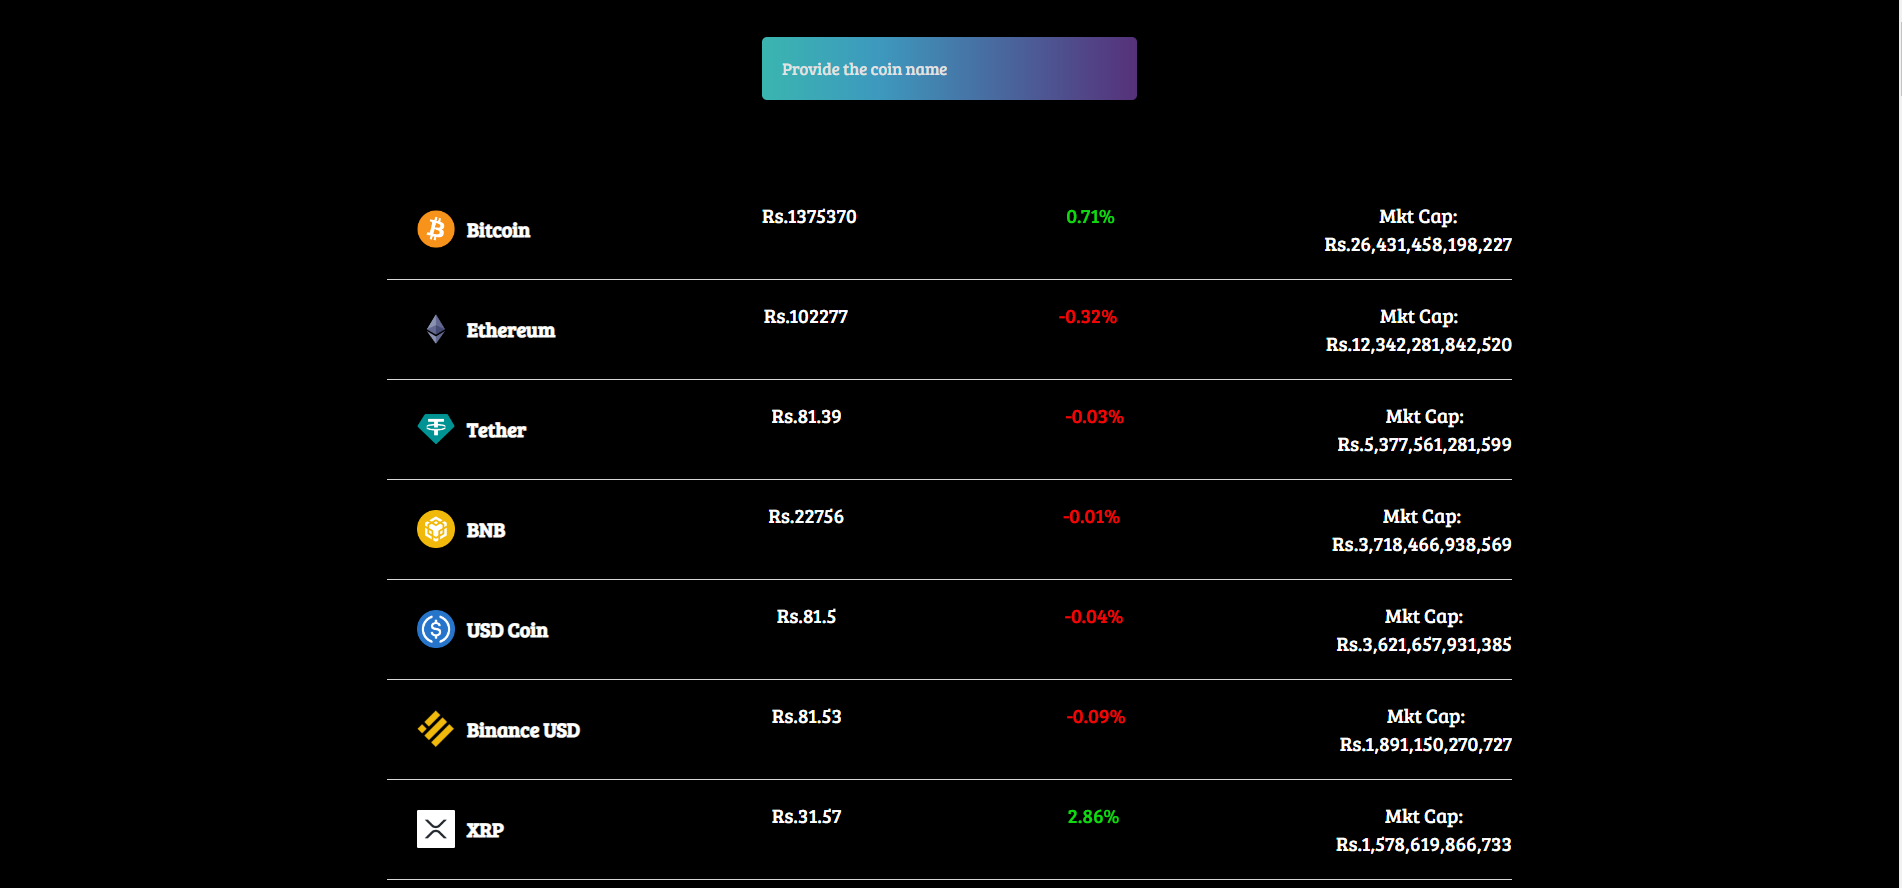Click the blue USD Coin icon
Screen dimensions: 1902x888
click(435, 629)
